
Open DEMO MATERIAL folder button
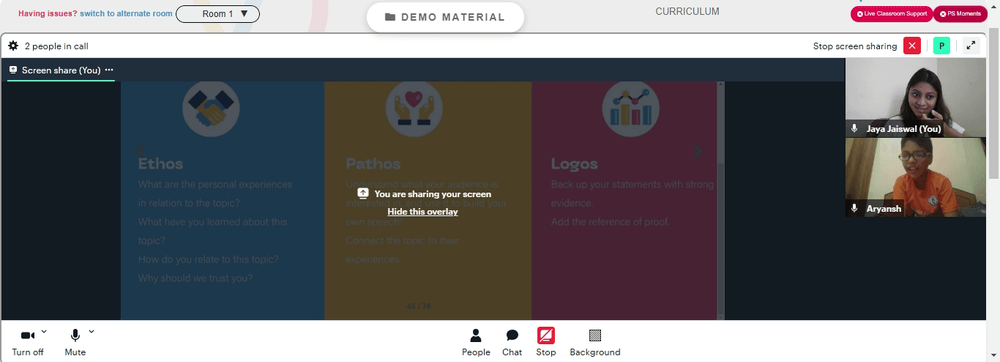[445, 17]
